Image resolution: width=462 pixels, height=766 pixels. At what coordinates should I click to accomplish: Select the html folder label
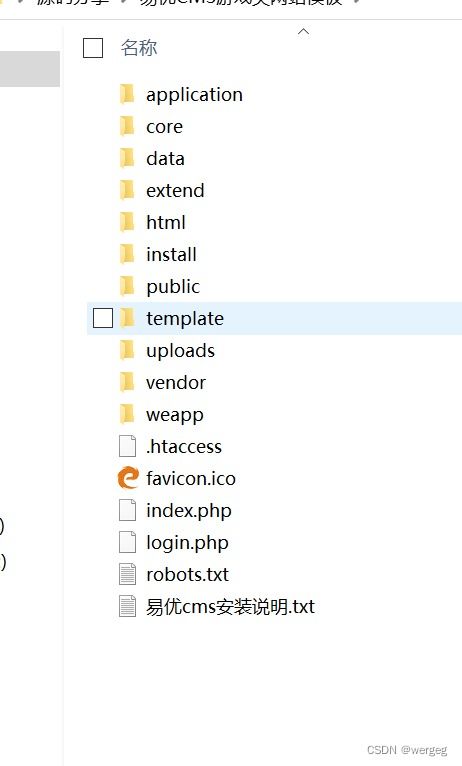click(166, 223)
